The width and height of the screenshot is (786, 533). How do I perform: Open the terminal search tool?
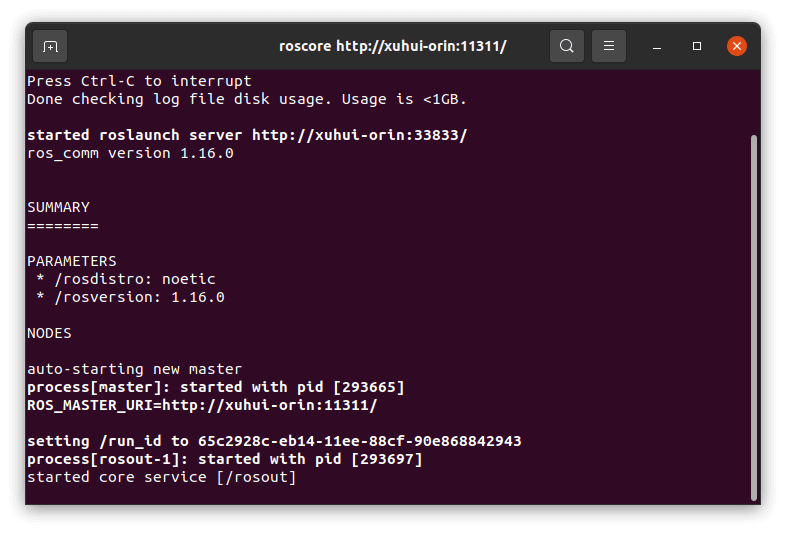566,46
